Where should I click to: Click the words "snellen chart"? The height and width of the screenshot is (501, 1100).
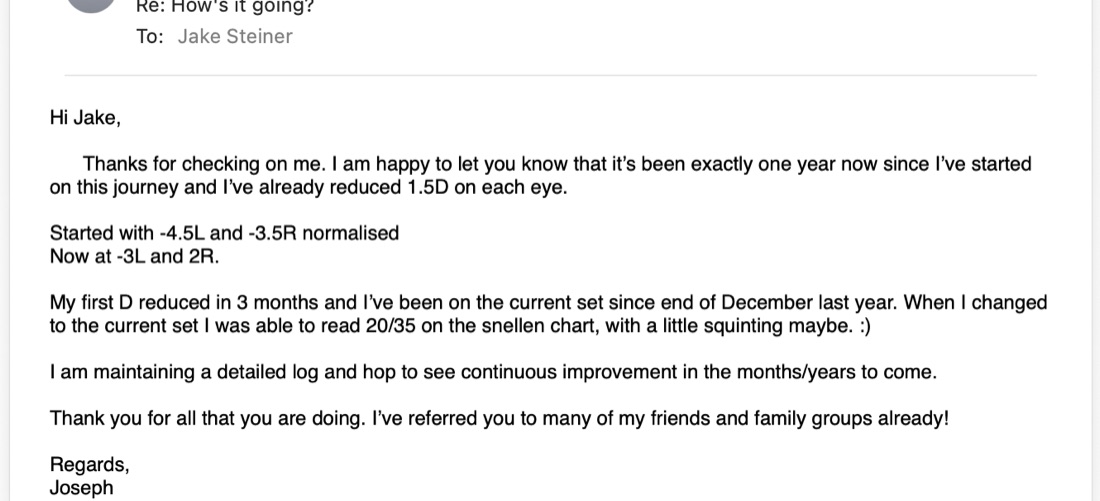pos(537,326)
